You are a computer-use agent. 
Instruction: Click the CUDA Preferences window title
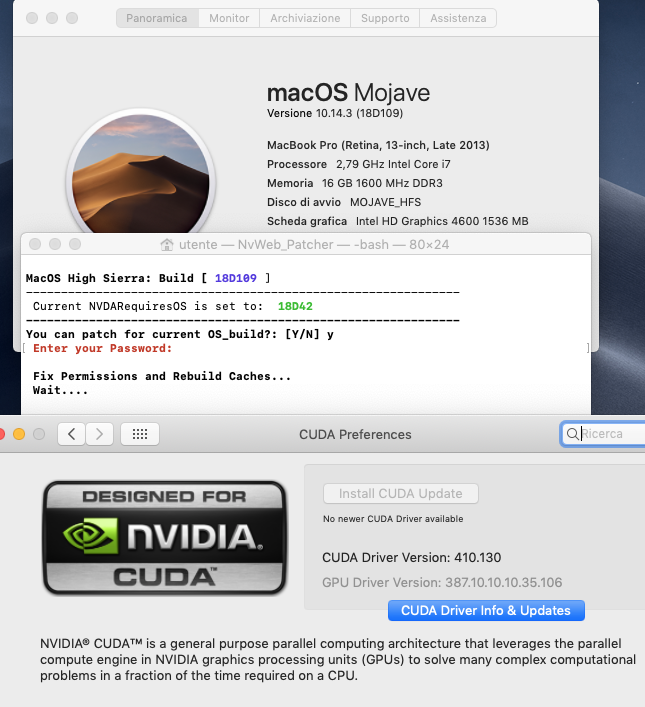355,434
